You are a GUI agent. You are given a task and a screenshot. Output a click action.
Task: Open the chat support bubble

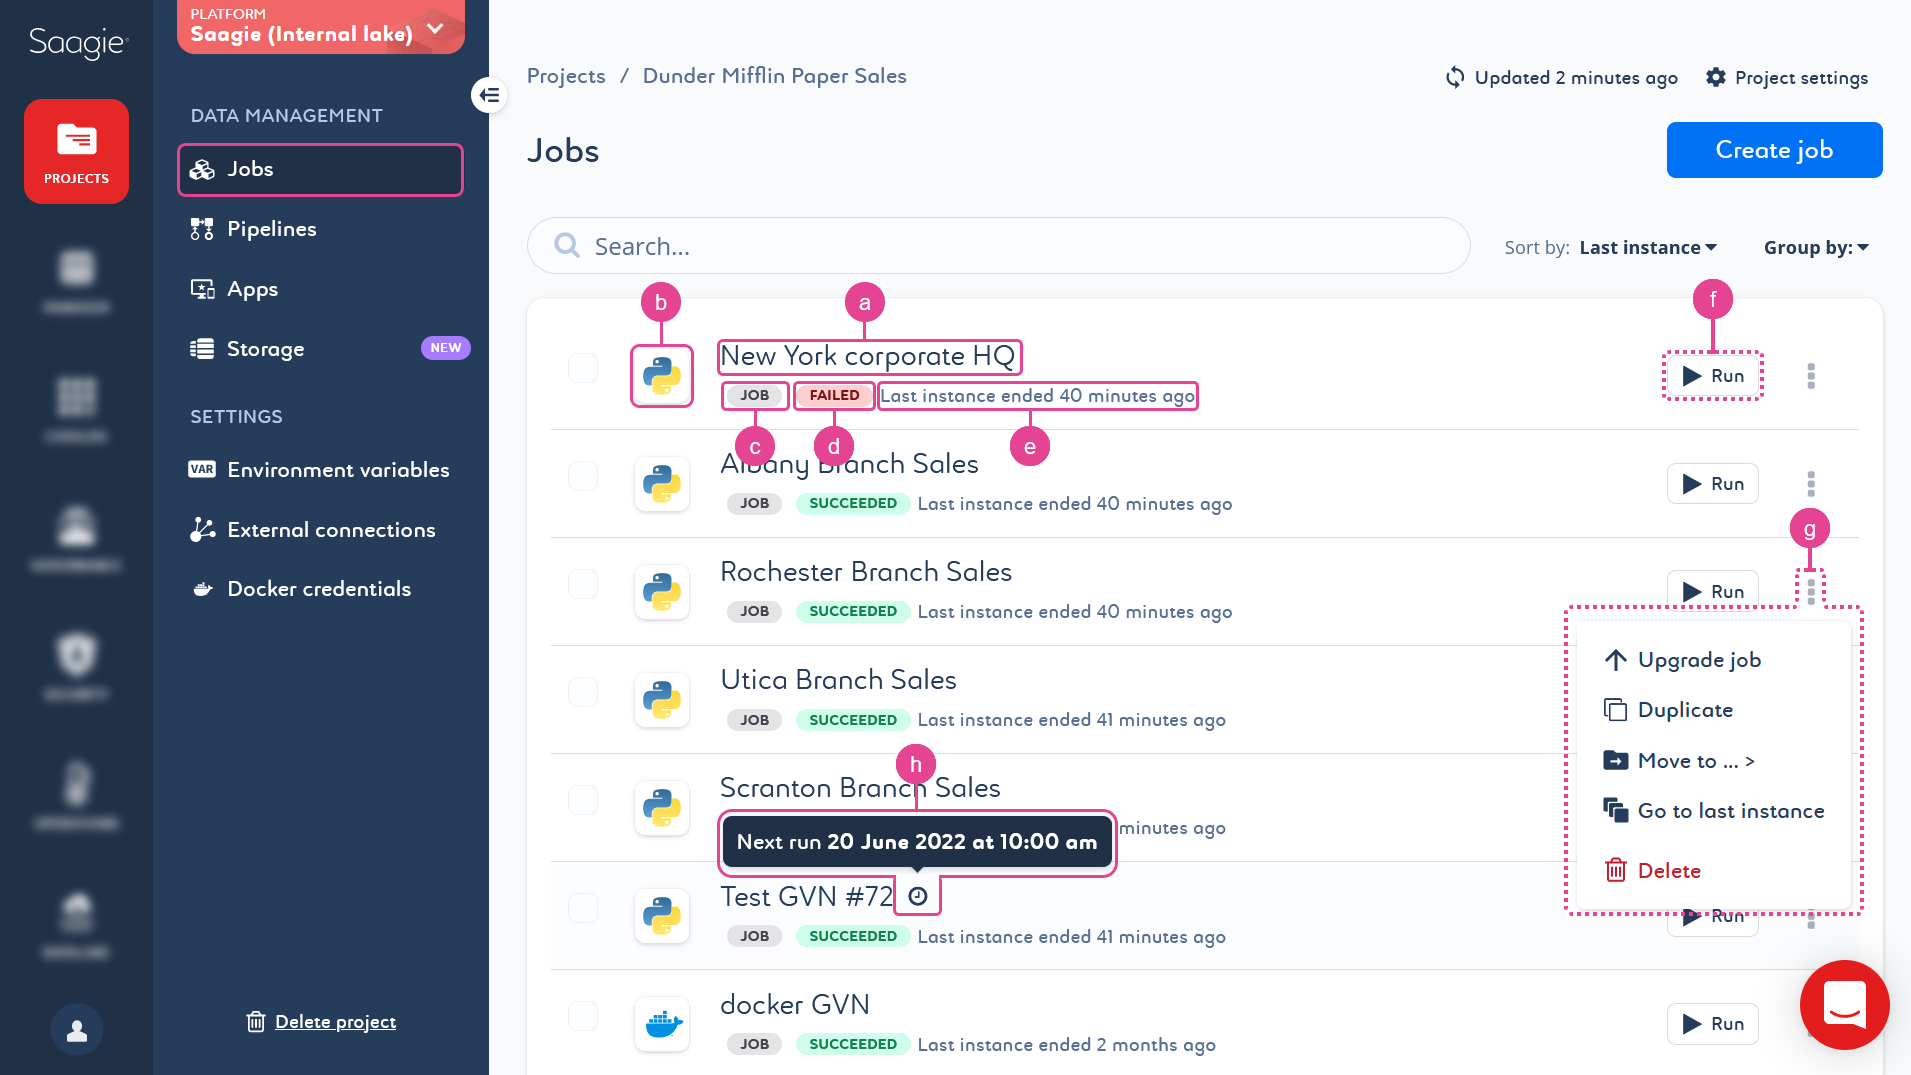click(x=1844, y=1004)
